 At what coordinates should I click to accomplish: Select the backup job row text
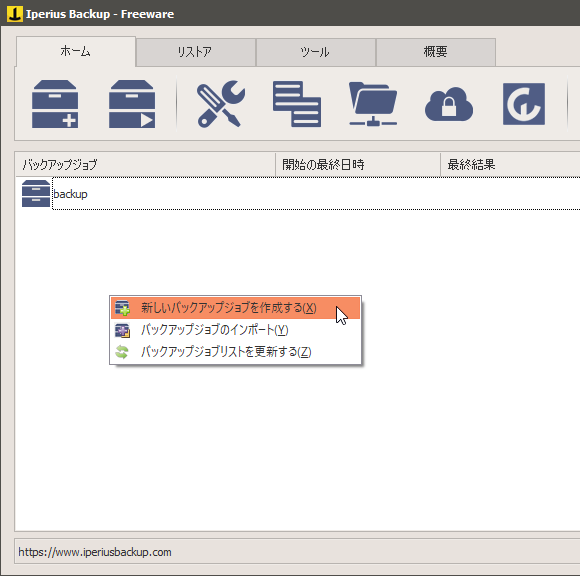(x=70, y=194)
